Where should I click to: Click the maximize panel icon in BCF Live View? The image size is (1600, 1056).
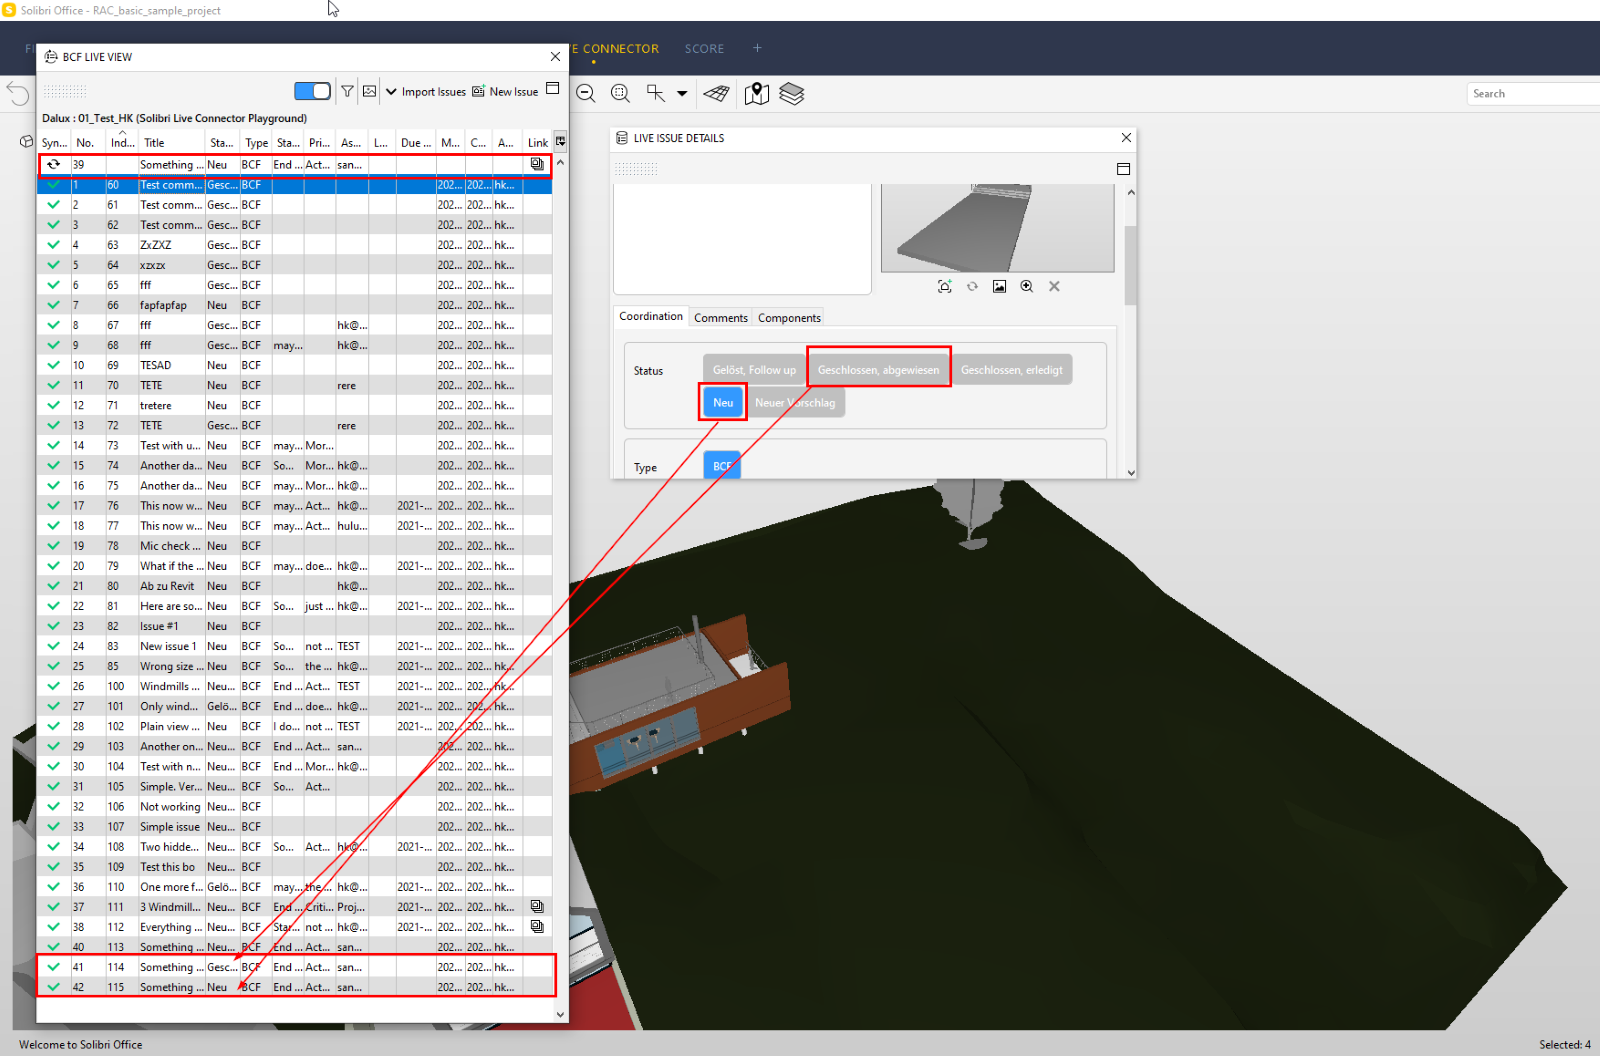point(553,88)
